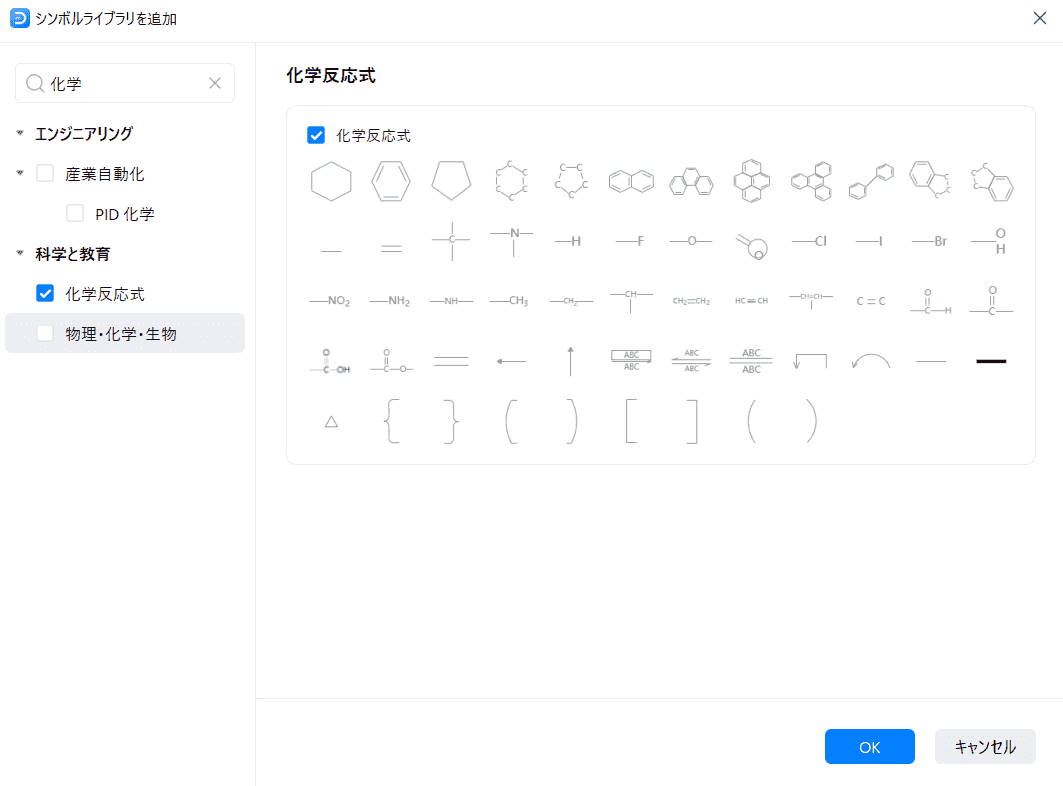Select the thick bold line symbol
1063x786 pixels.
pos(991,361)
